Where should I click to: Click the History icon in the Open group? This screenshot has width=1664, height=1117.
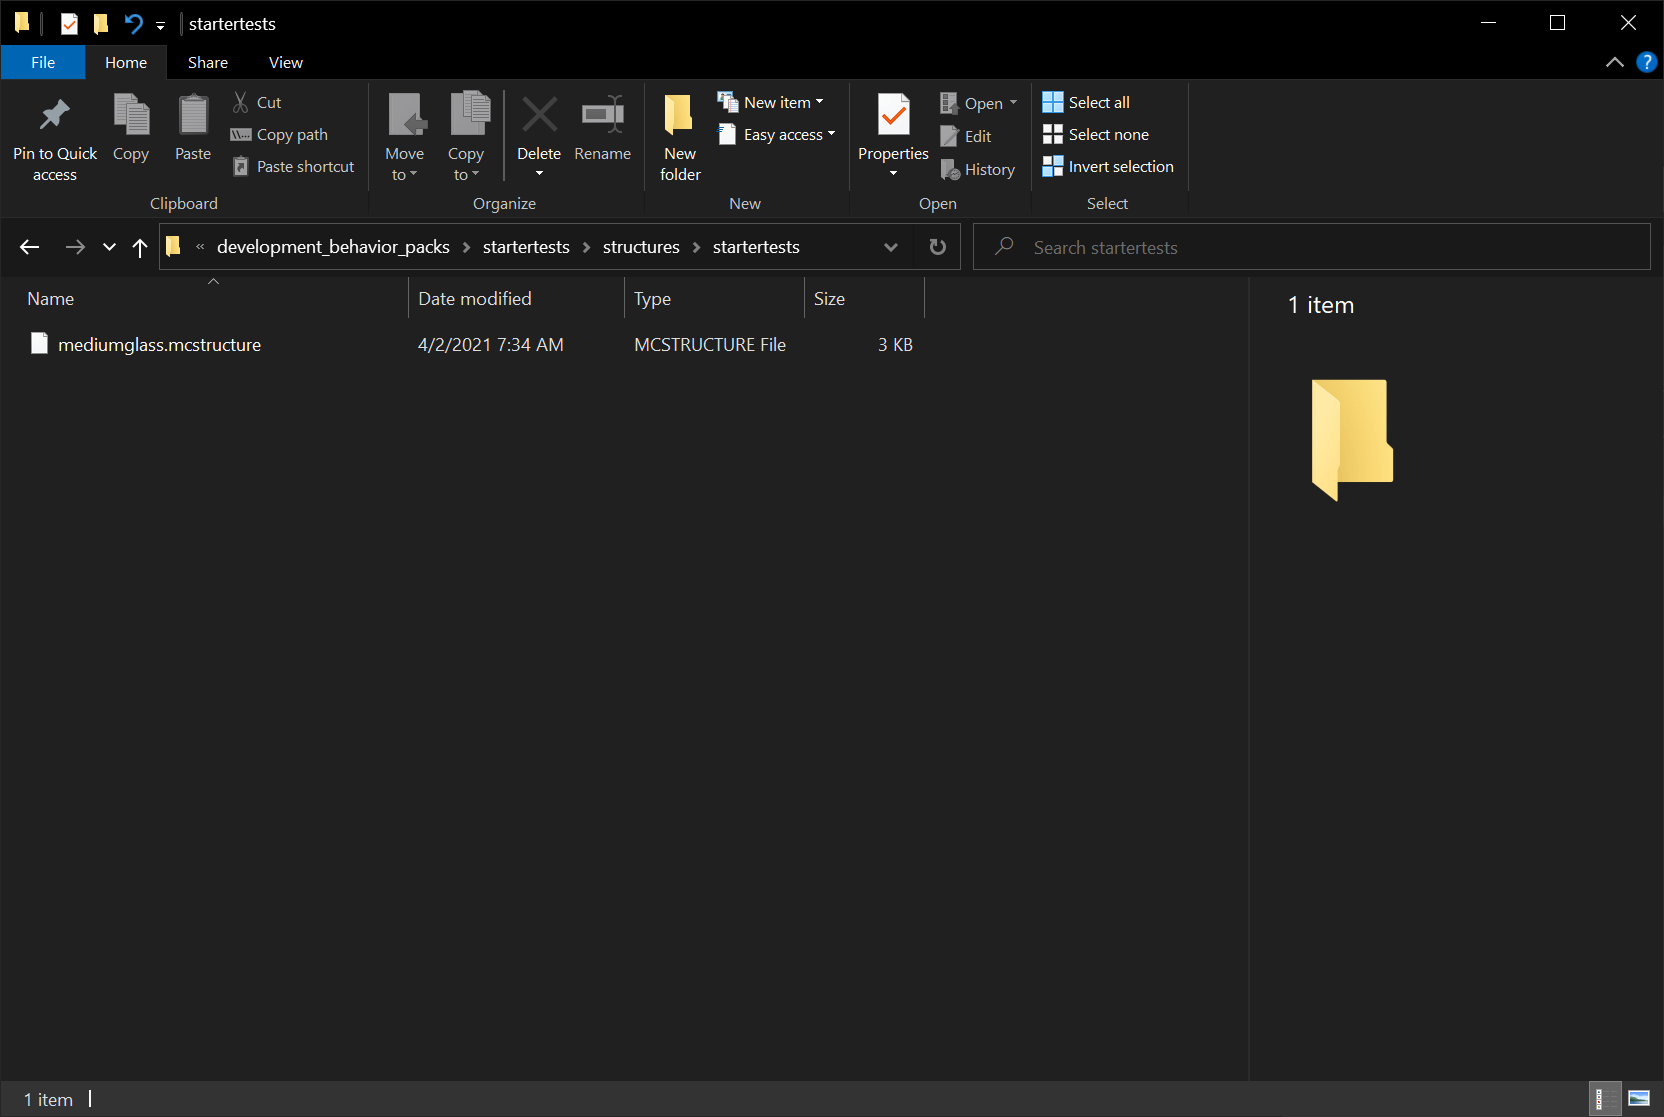pyautogui.click(x=978, y=169)
